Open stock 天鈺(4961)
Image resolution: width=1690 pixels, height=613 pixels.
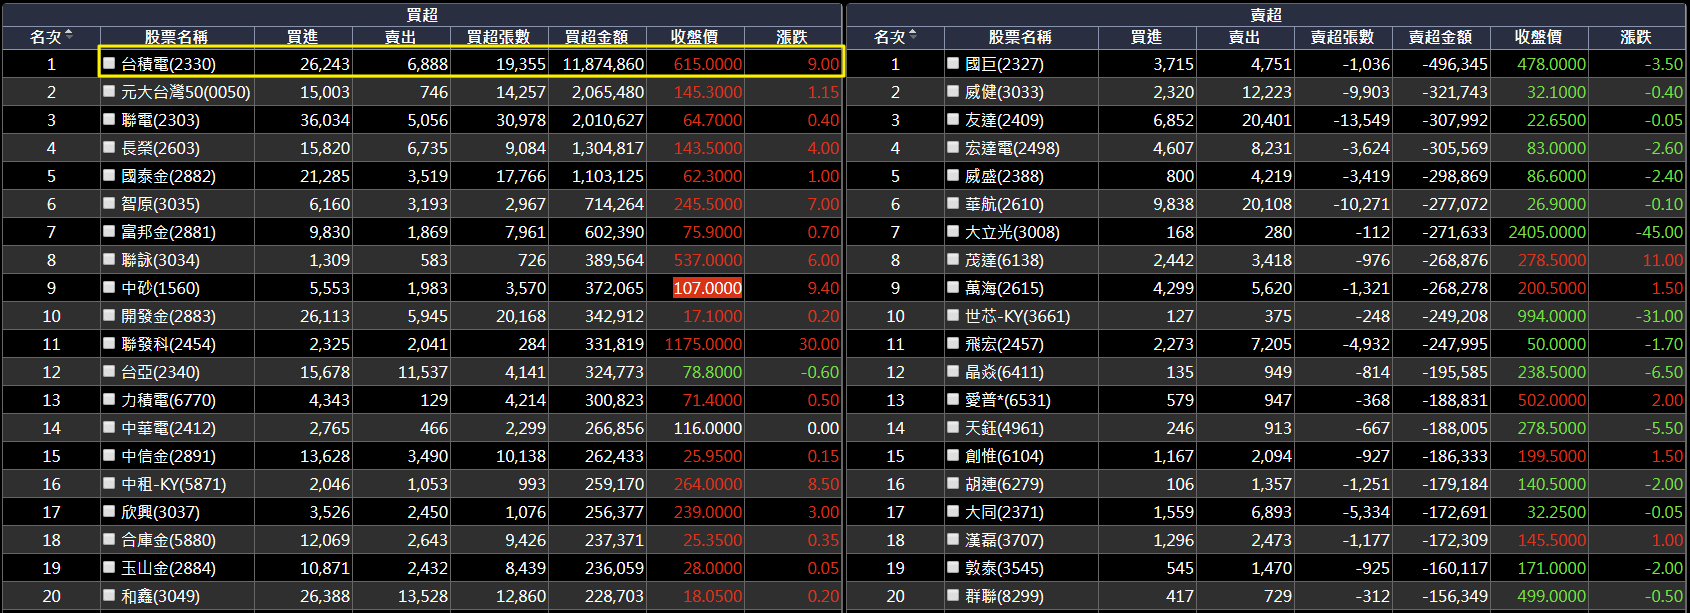1004,428
